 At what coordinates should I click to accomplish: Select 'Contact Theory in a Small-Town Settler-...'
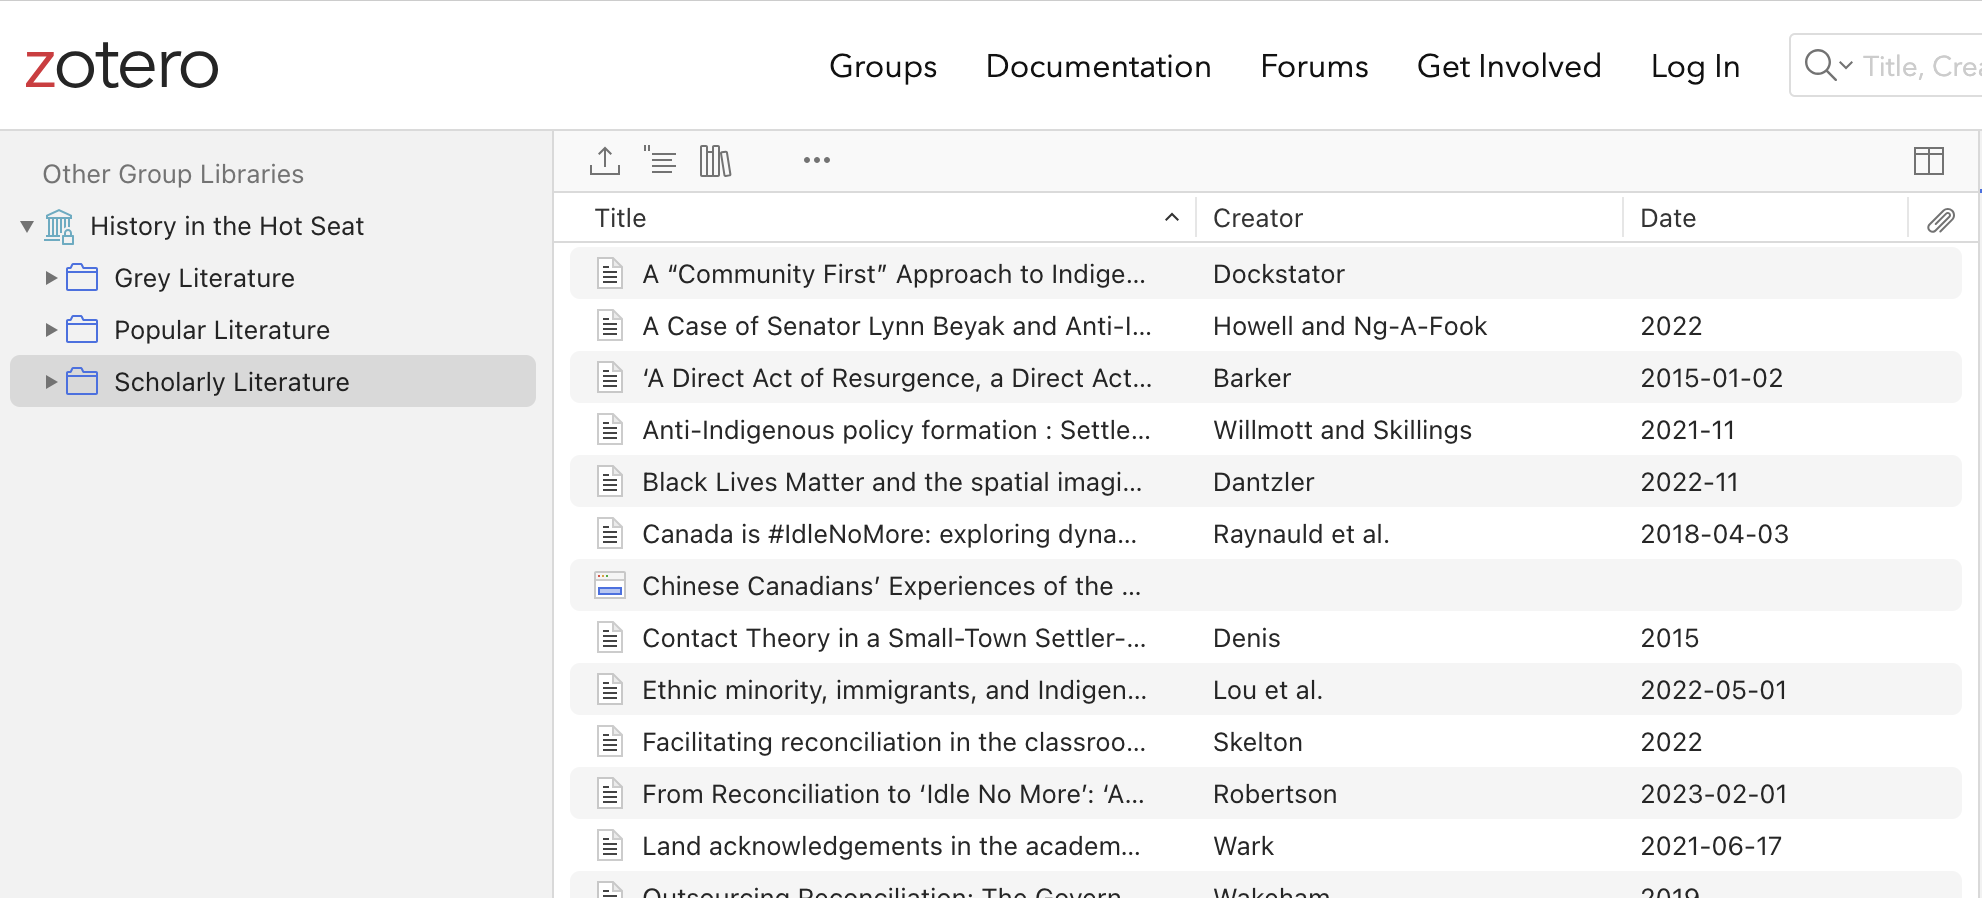point(894,638)
